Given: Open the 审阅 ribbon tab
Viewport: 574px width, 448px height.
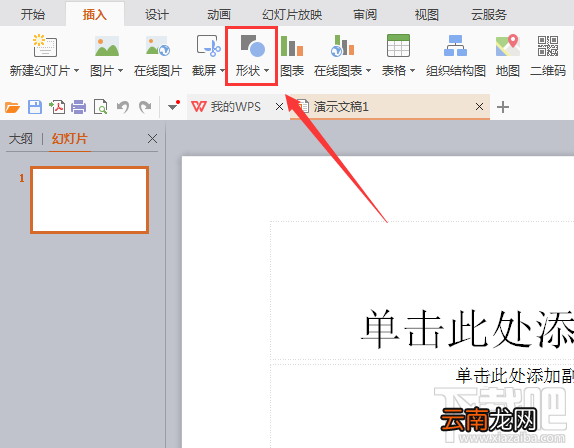Looking at the screenshot, I should (x=365, y=15).
